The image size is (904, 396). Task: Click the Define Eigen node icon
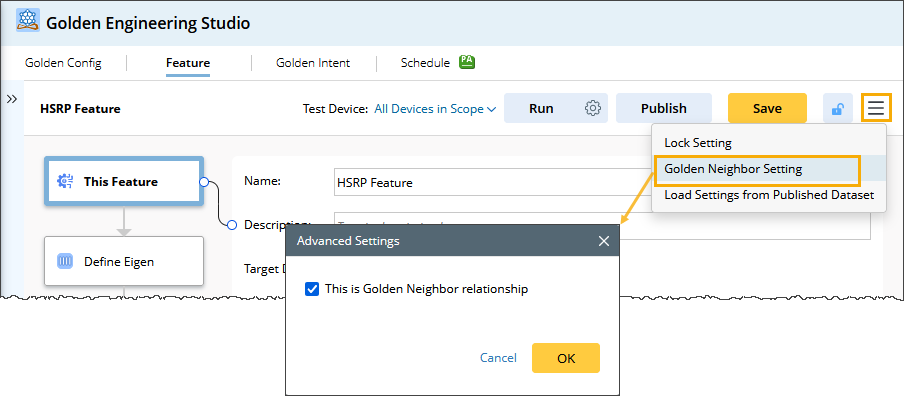pyautogui.click(x=65, y=261)
